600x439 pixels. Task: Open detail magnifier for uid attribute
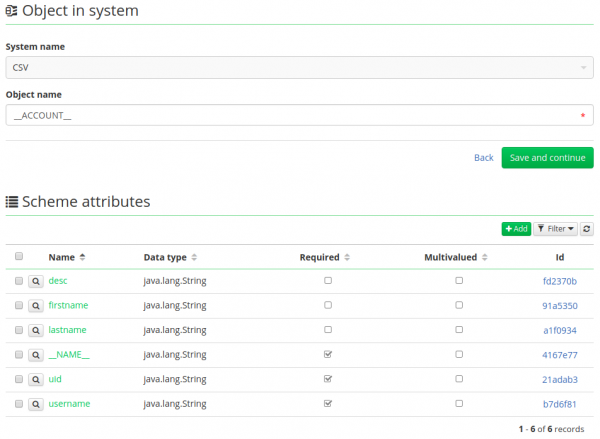pos(36,380)
